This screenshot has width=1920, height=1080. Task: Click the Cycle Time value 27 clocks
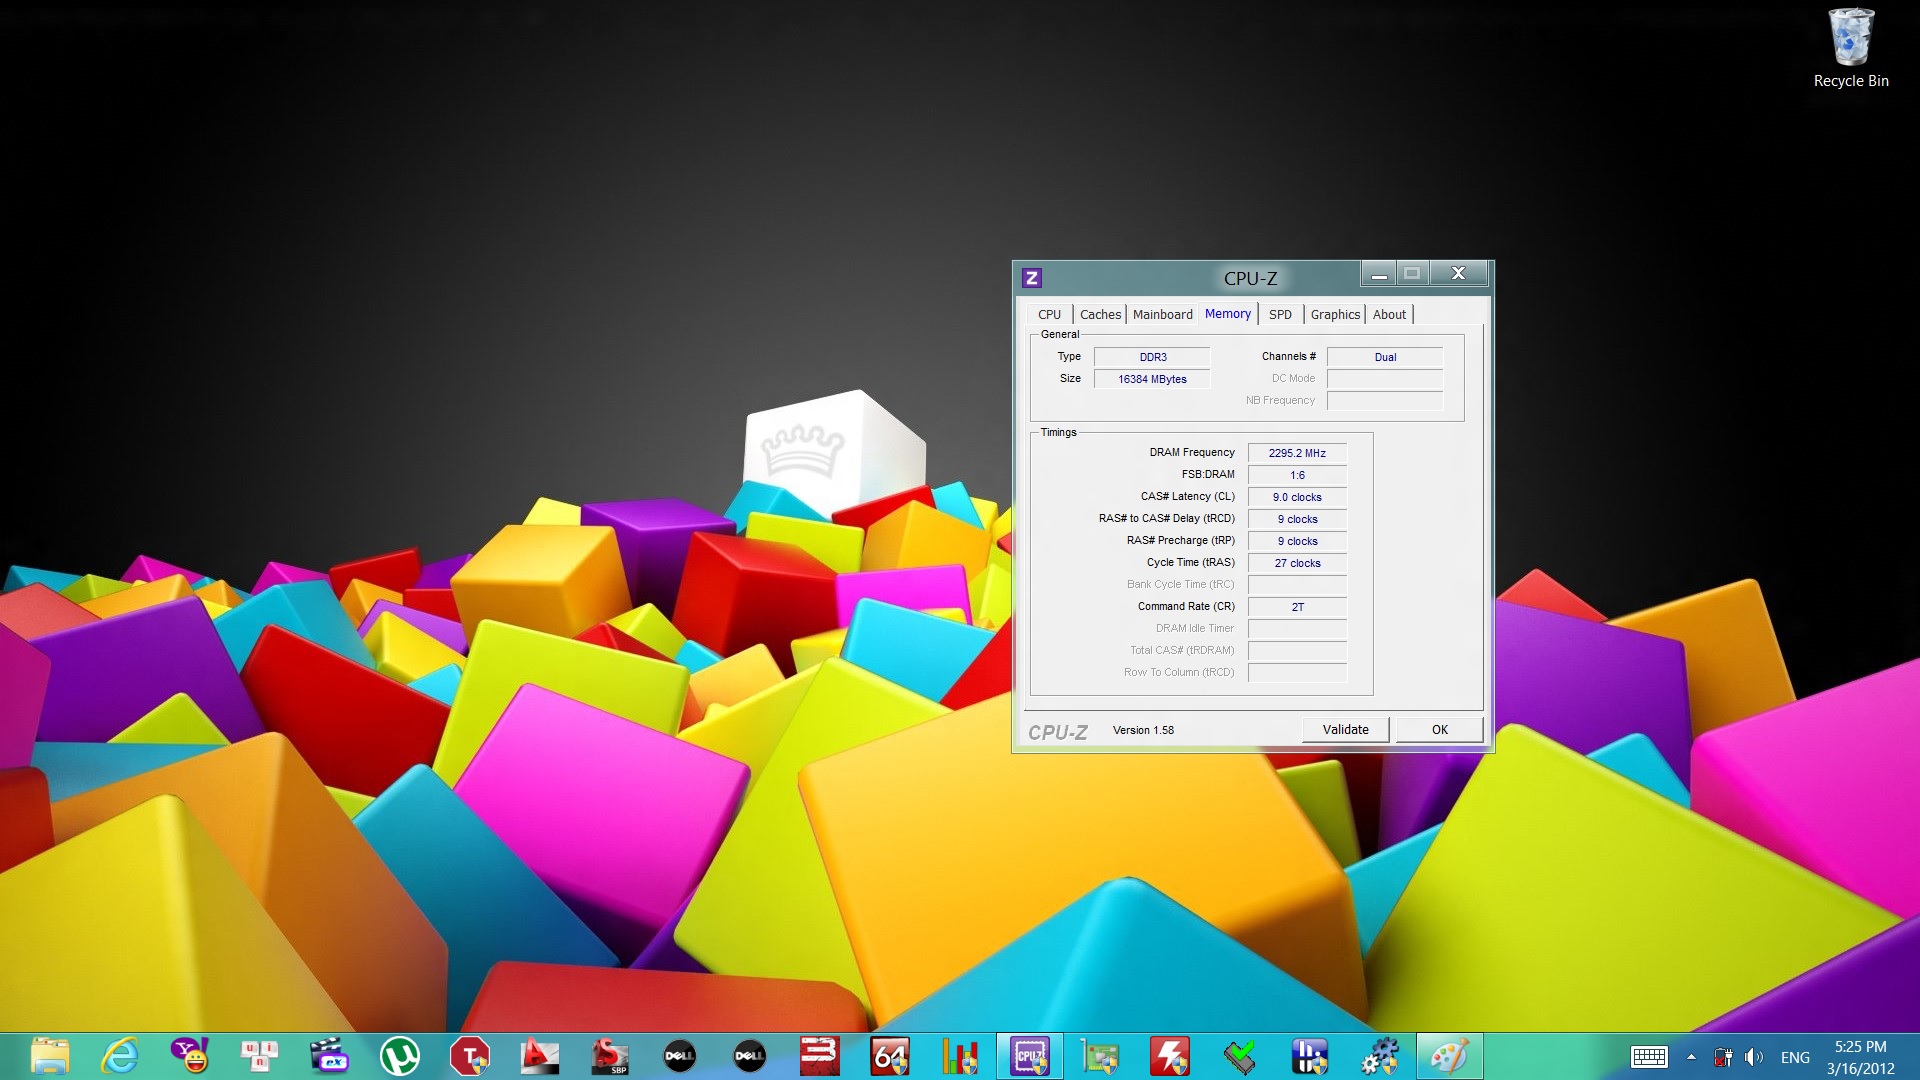[1297, 563]
